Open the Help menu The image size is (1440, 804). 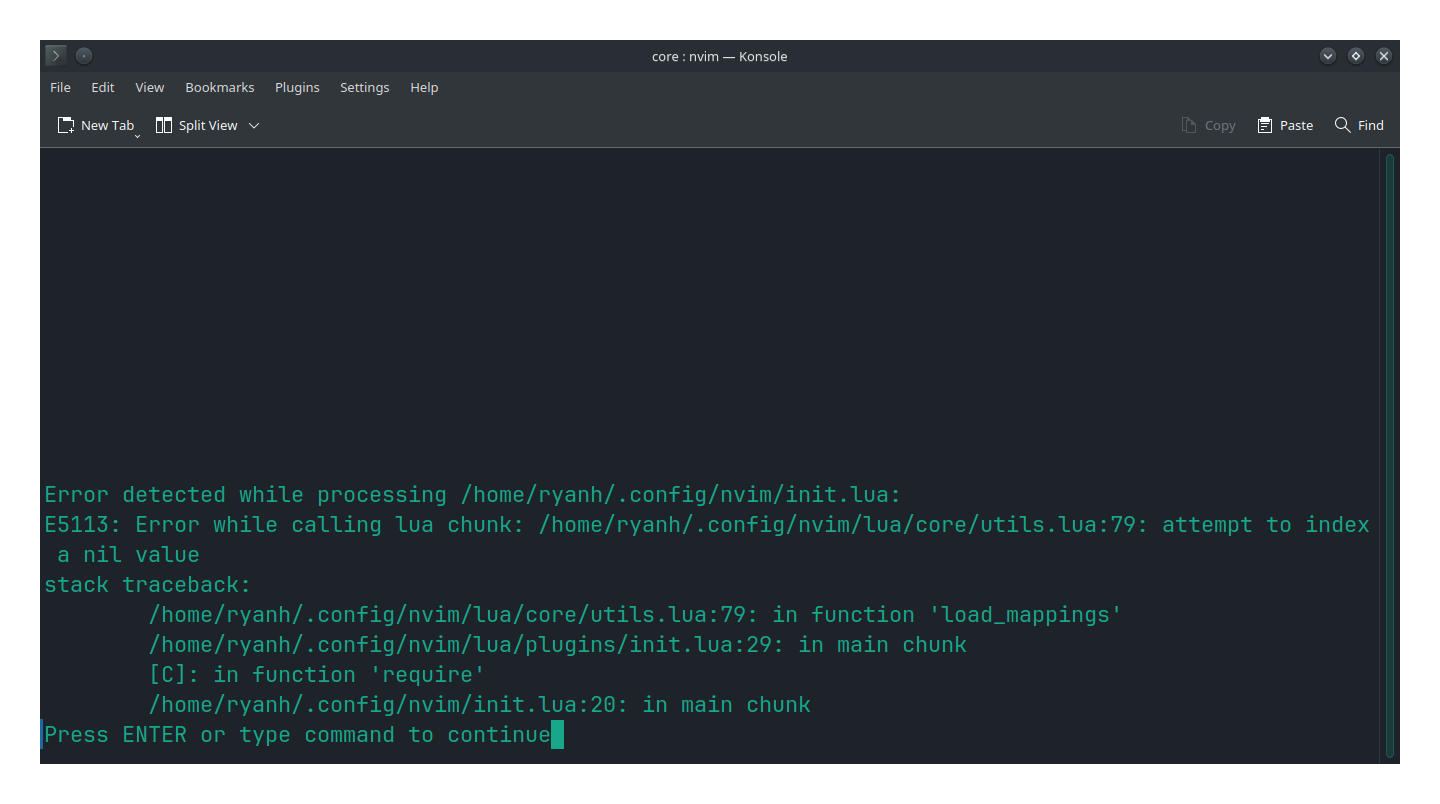[424, 87]
